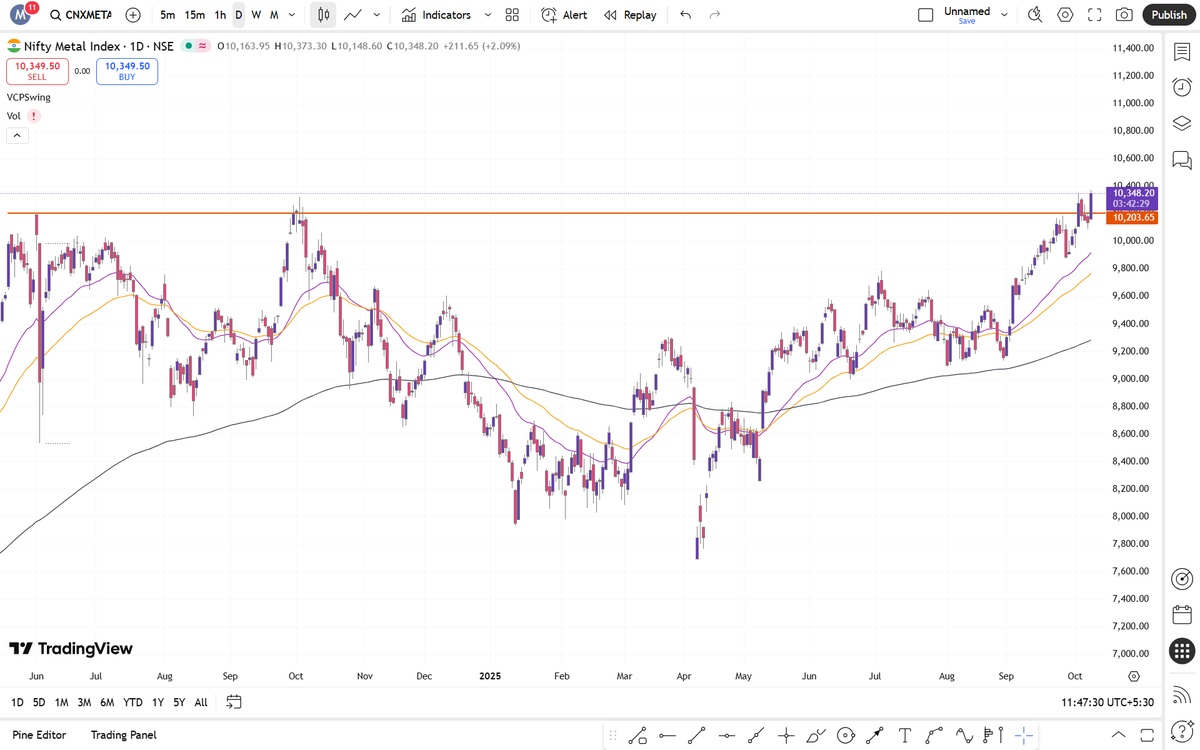Expand the bottom panel chevron

tap(1118, 735)
